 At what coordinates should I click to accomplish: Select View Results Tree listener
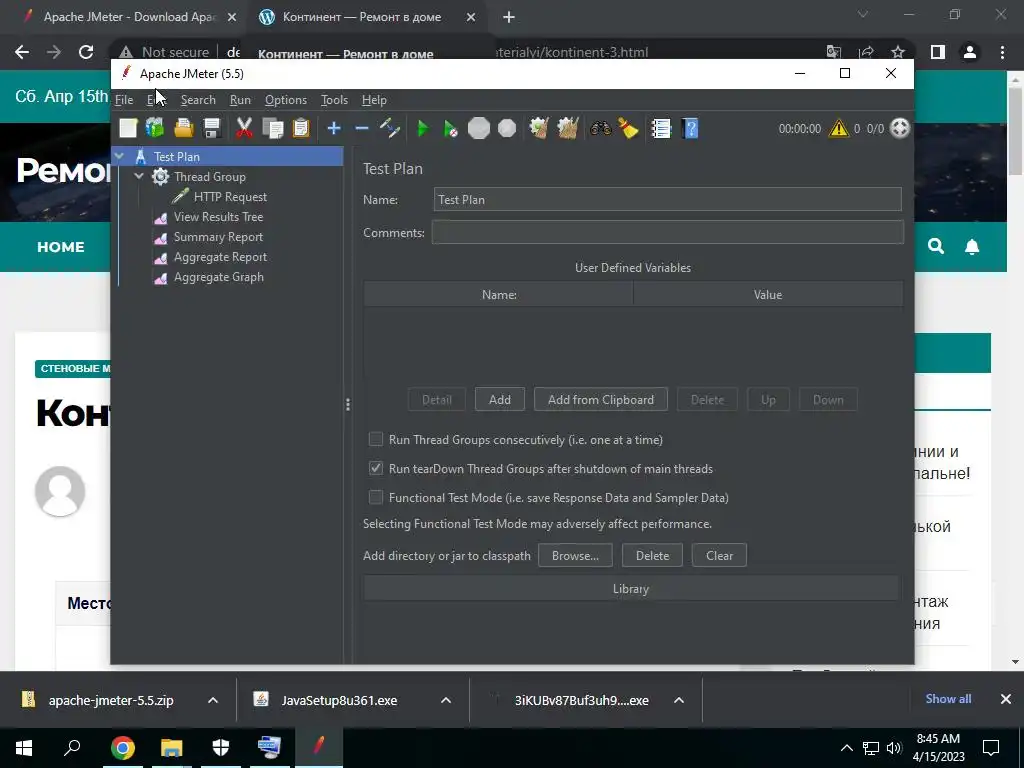coord(218,217)
